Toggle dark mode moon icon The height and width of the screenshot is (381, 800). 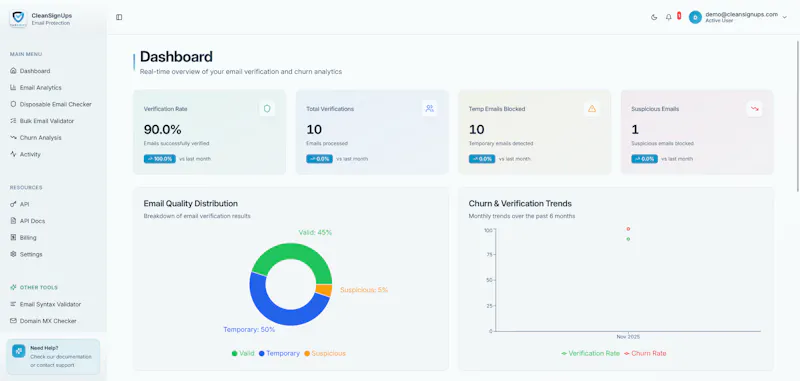654,17
